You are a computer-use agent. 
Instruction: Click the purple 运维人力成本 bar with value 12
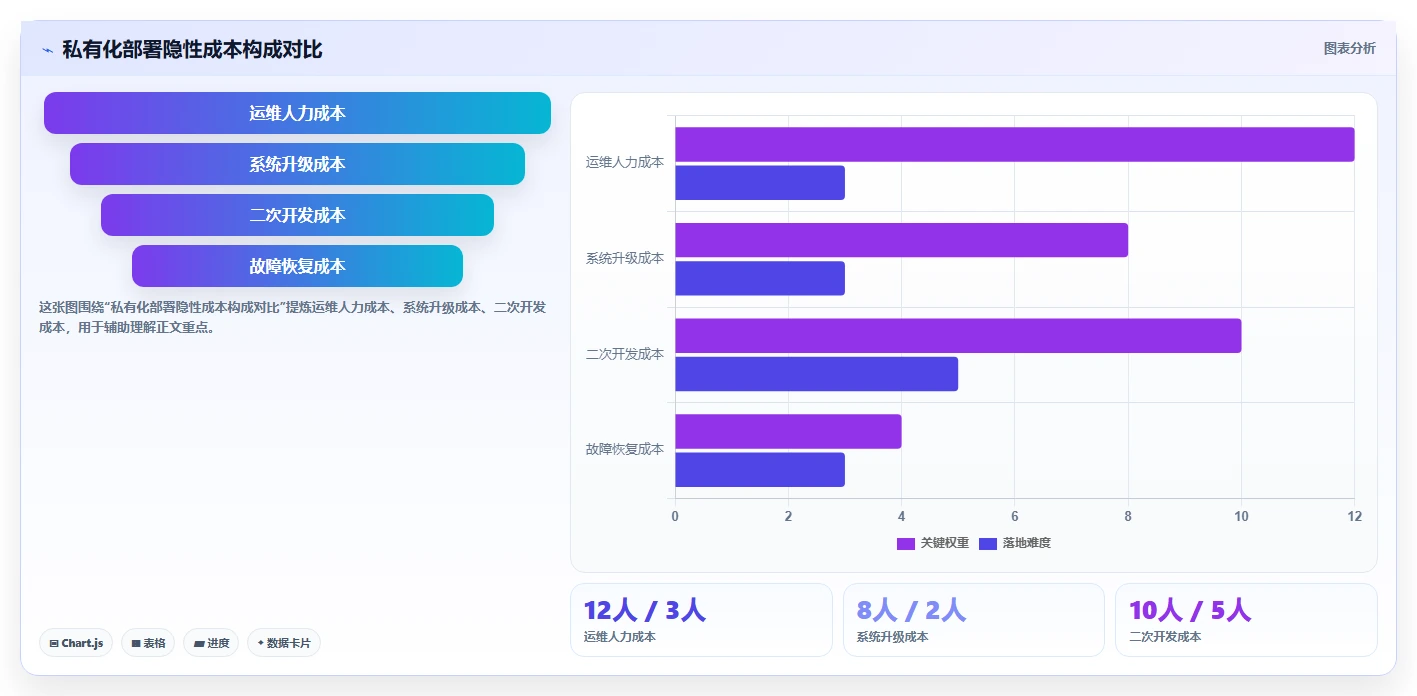(1015, 144)
